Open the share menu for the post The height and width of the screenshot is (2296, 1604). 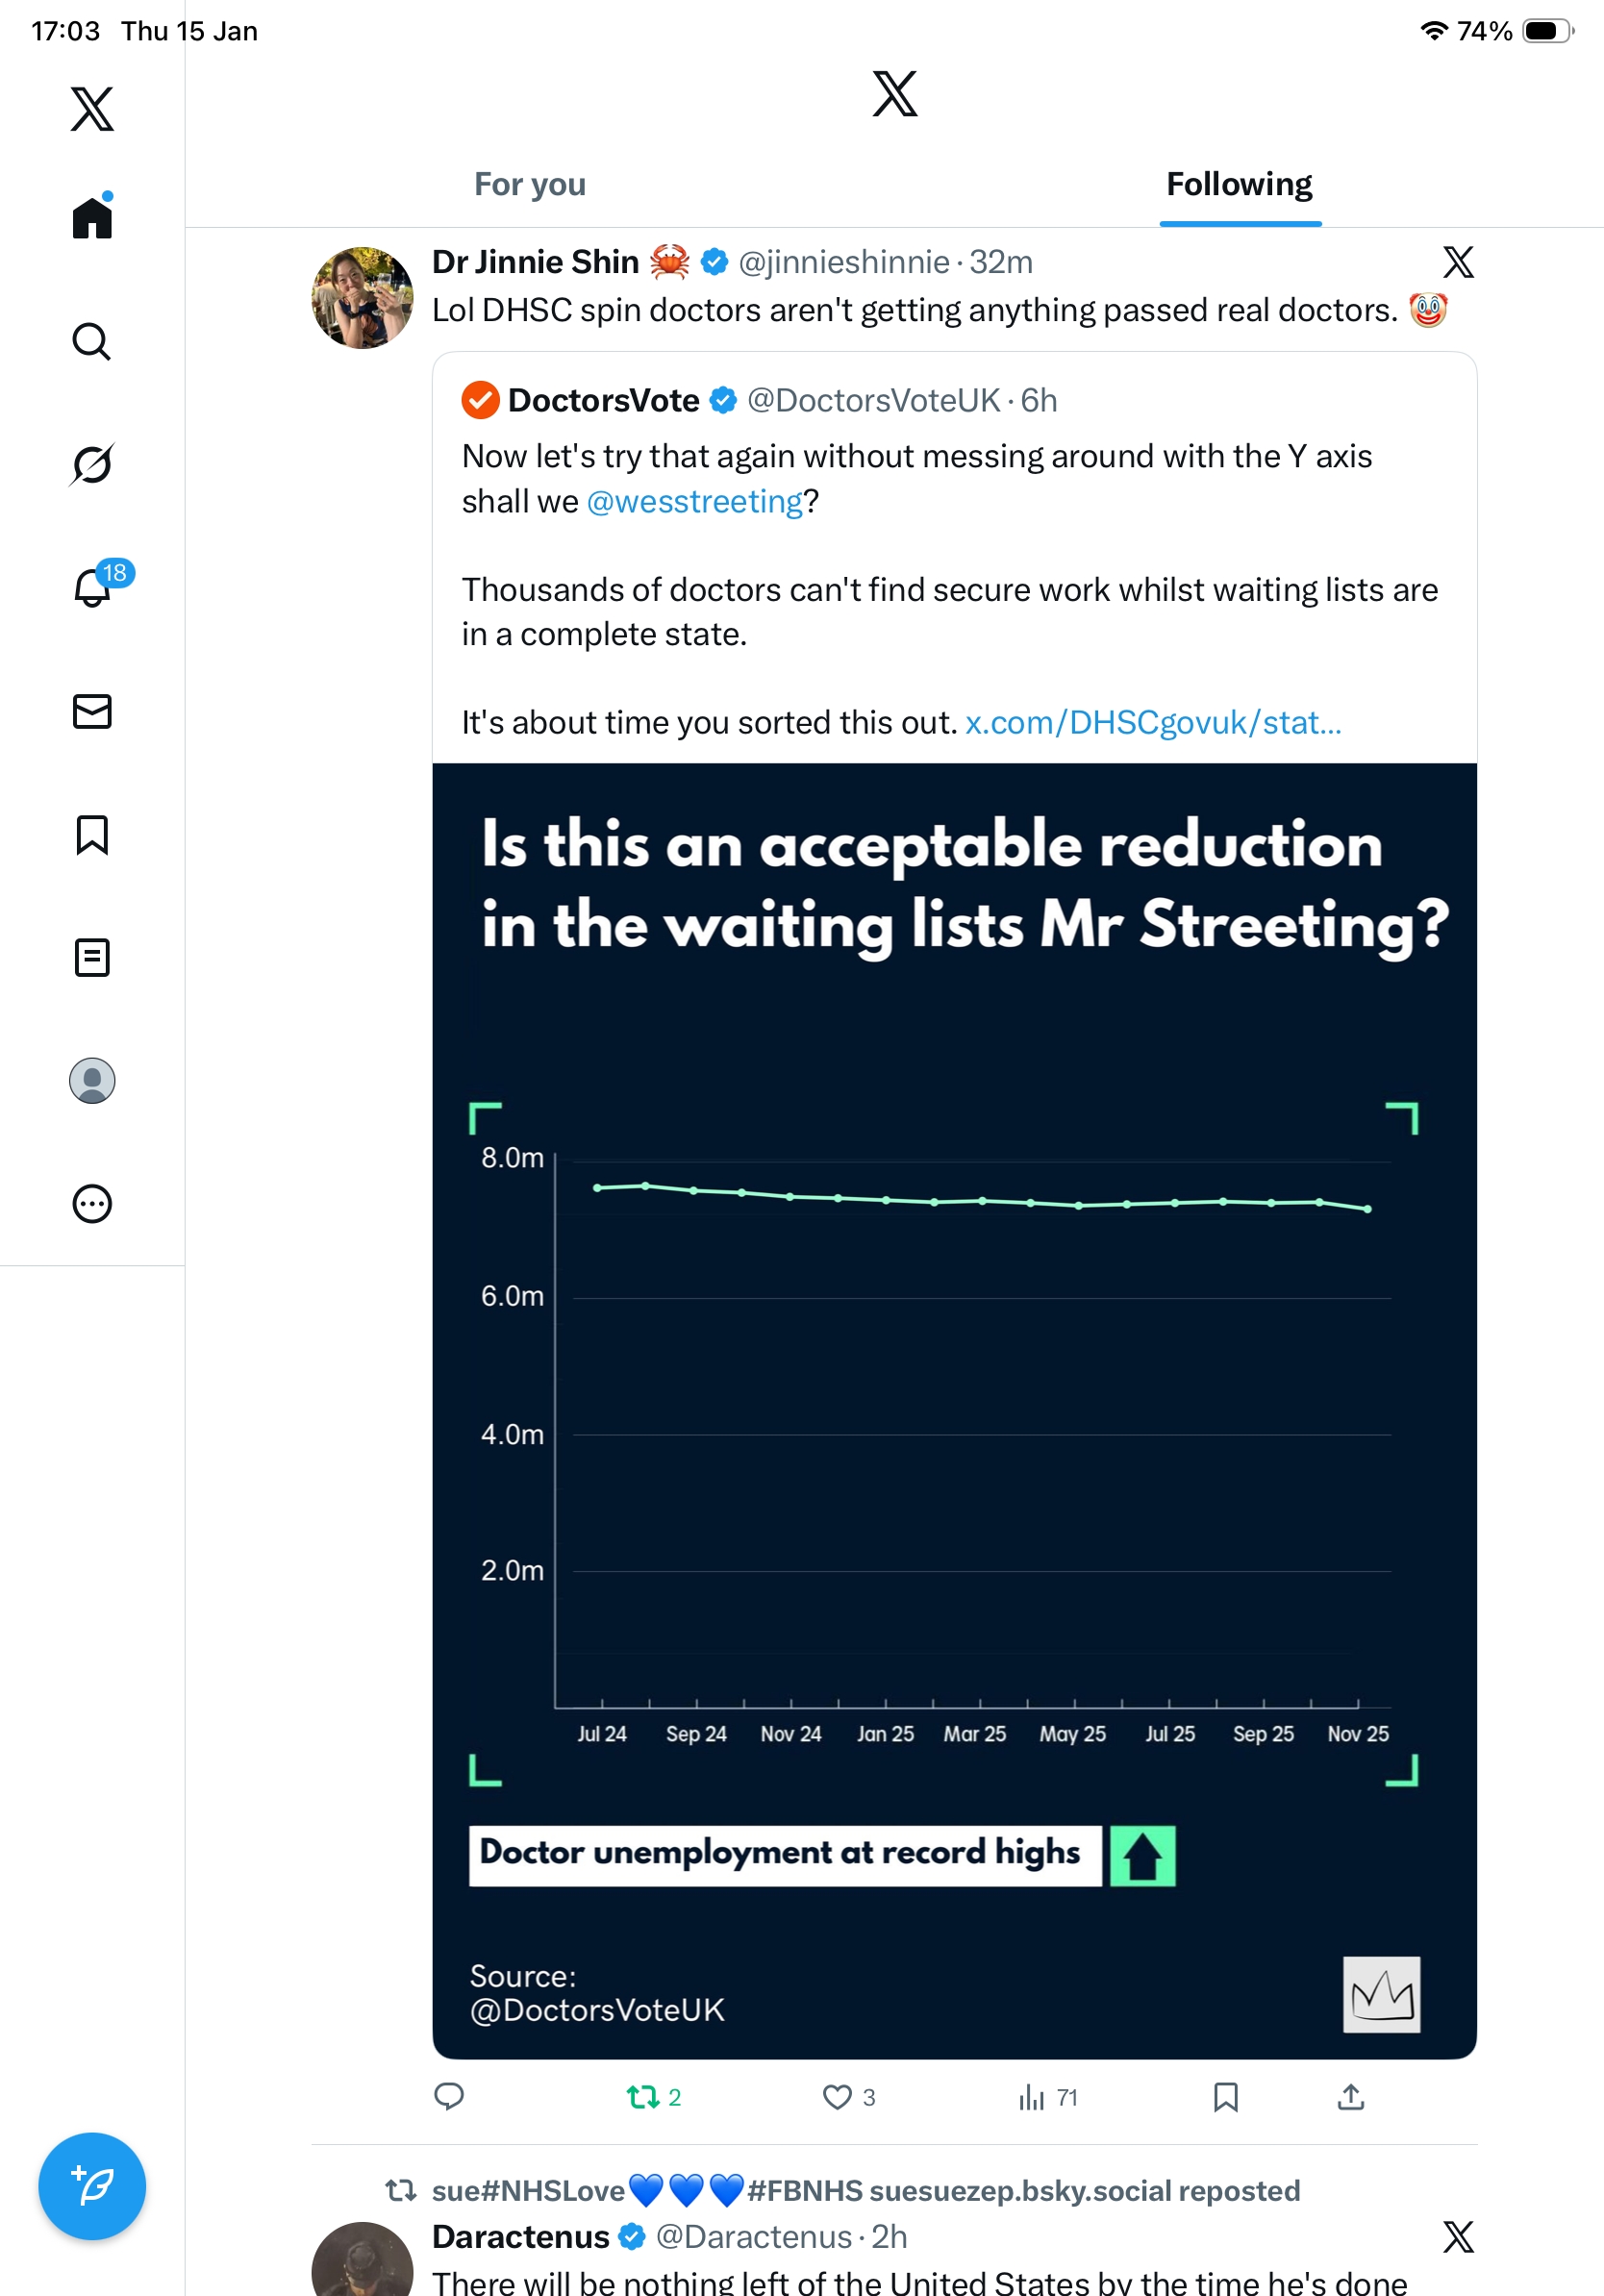pyautogui.click(x=1350, y=2097)
